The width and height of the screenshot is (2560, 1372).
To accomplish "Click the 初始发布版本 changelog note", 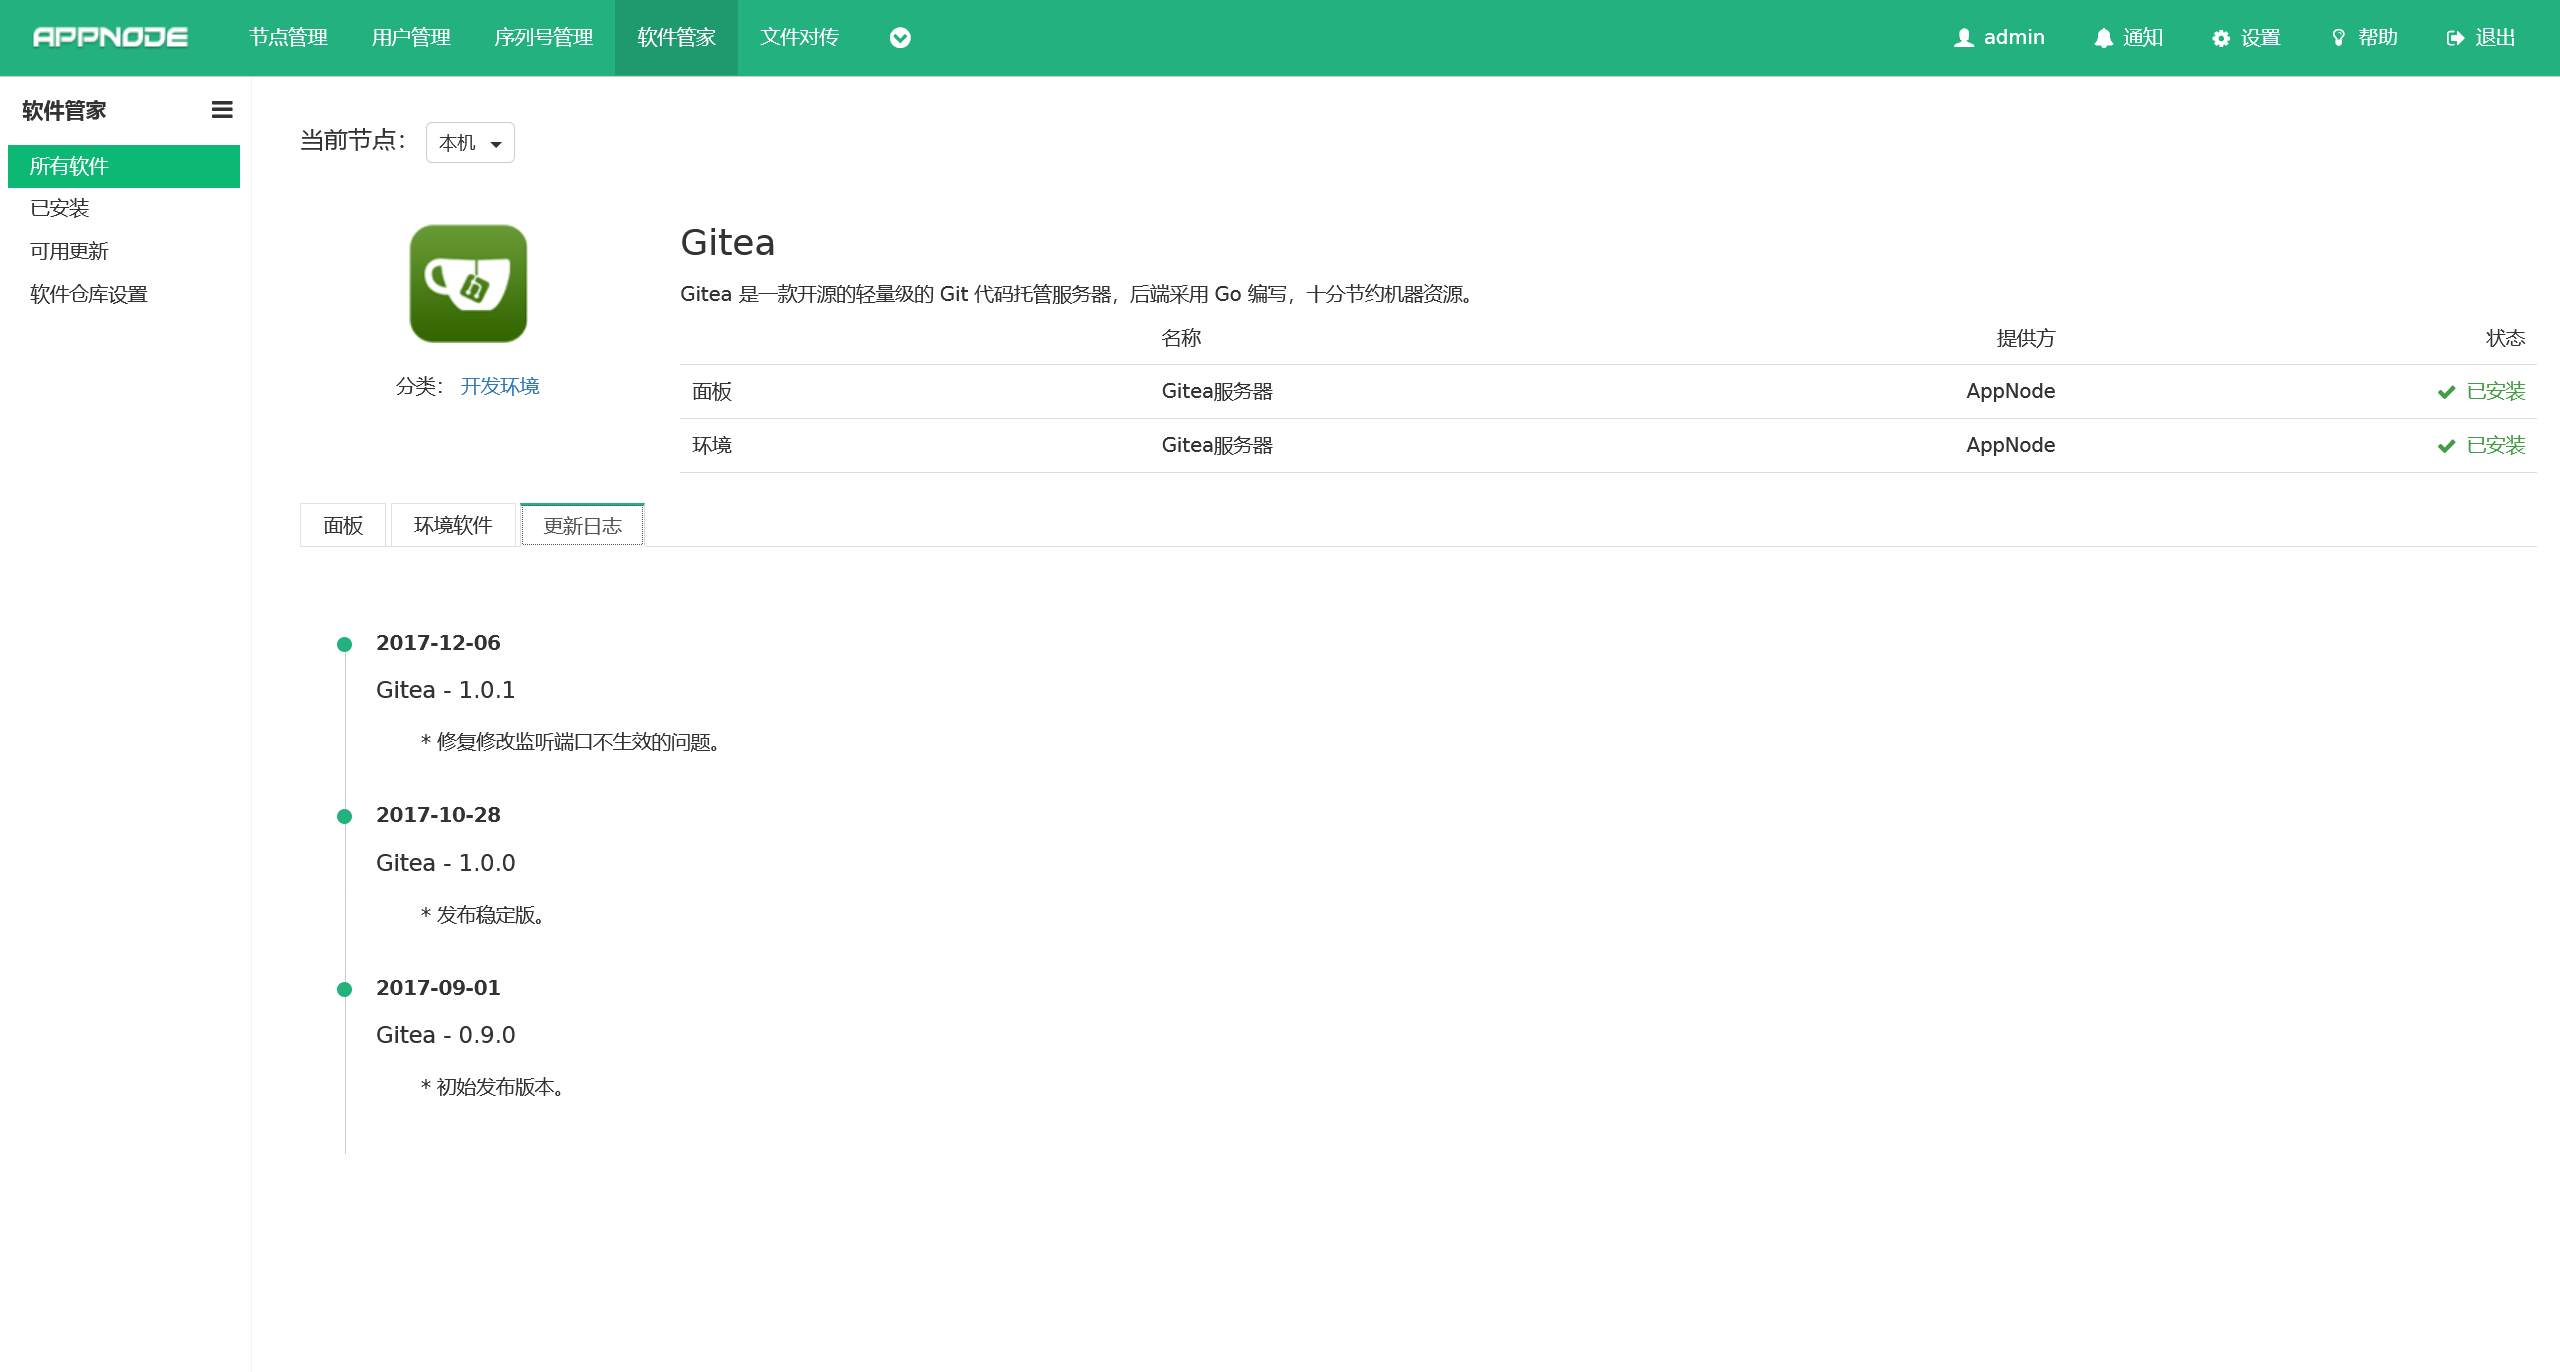I will click(x=493, y=1087).
